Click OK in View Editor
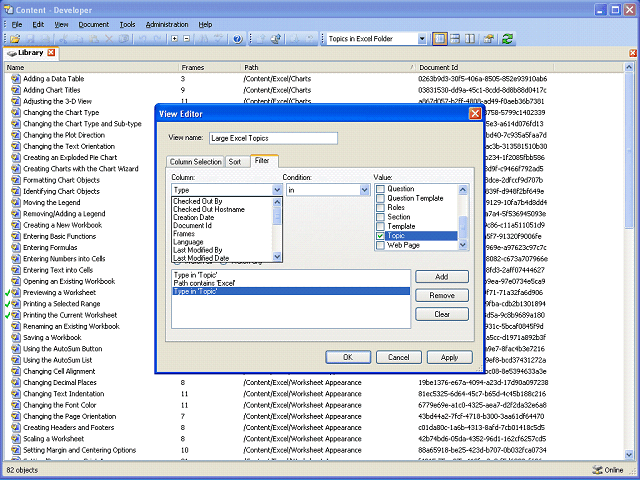 pyautogui.click(x=348, y=357)
